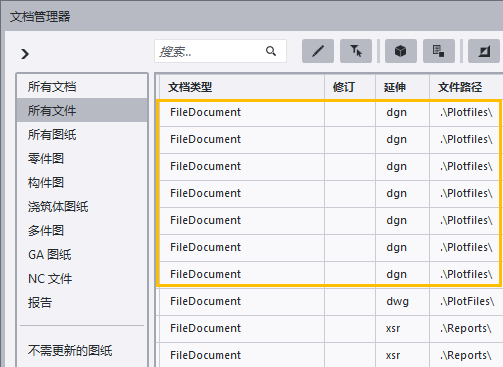This screenshot has width=503, height=367.
Task: Select the 零件图 category
Action: coord(82,158)
